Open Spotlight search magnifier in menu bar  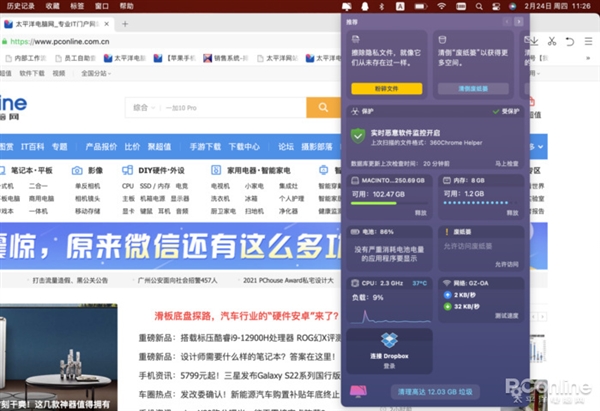pos(479,6)
